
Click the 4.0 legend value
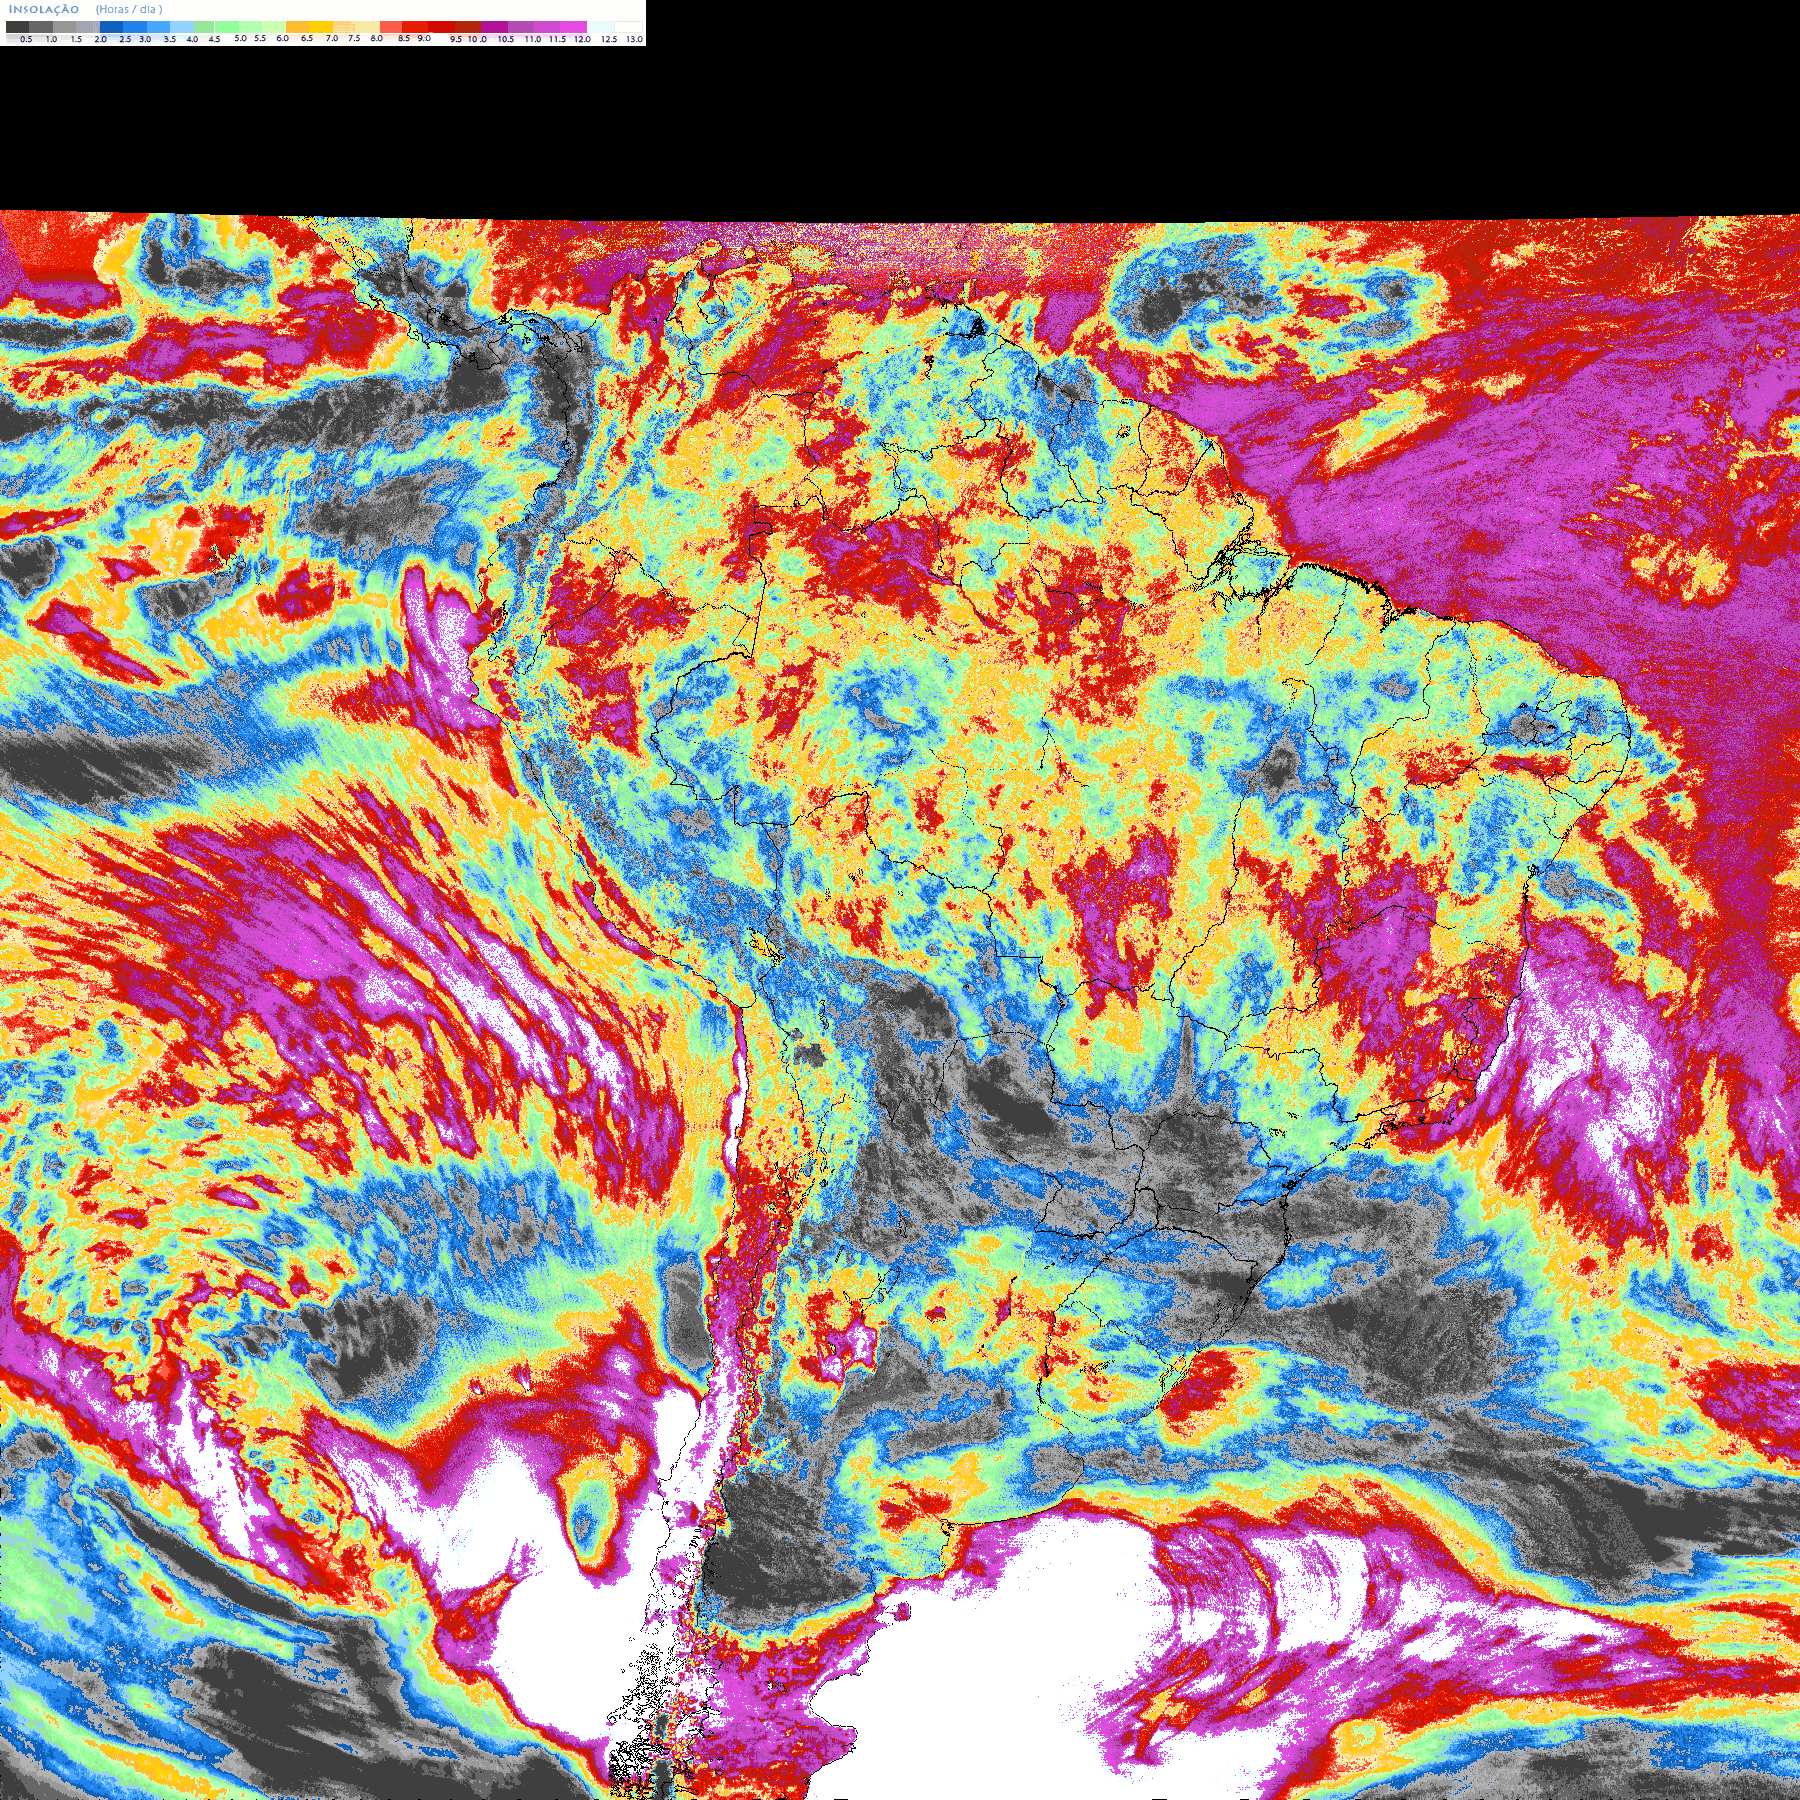[x=192, y=39]
